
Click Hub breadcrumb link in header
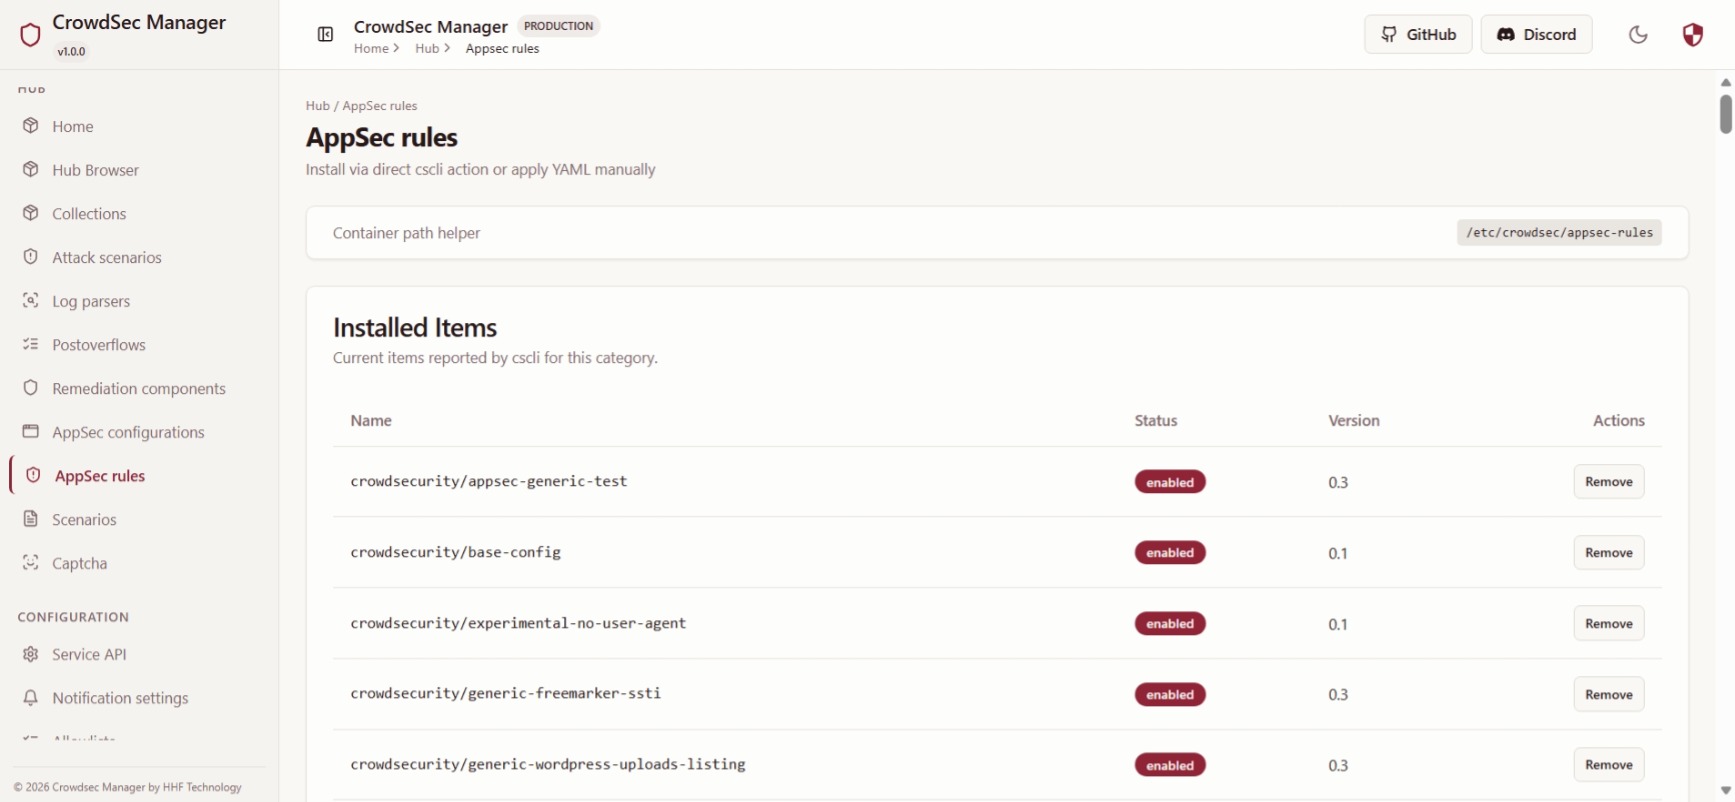[427, 48]
